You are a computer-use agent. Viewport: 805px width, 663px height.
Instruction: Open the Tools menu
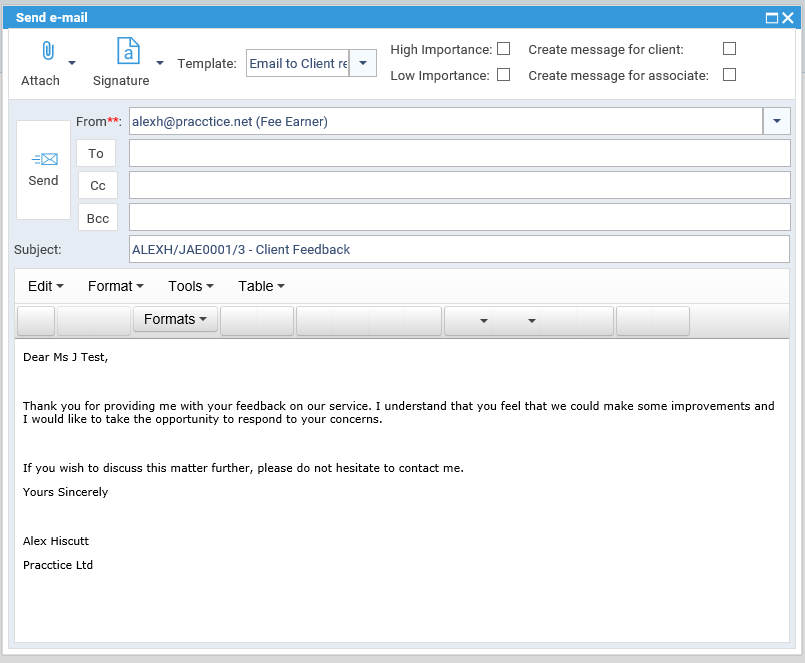(x=190, y=286)
